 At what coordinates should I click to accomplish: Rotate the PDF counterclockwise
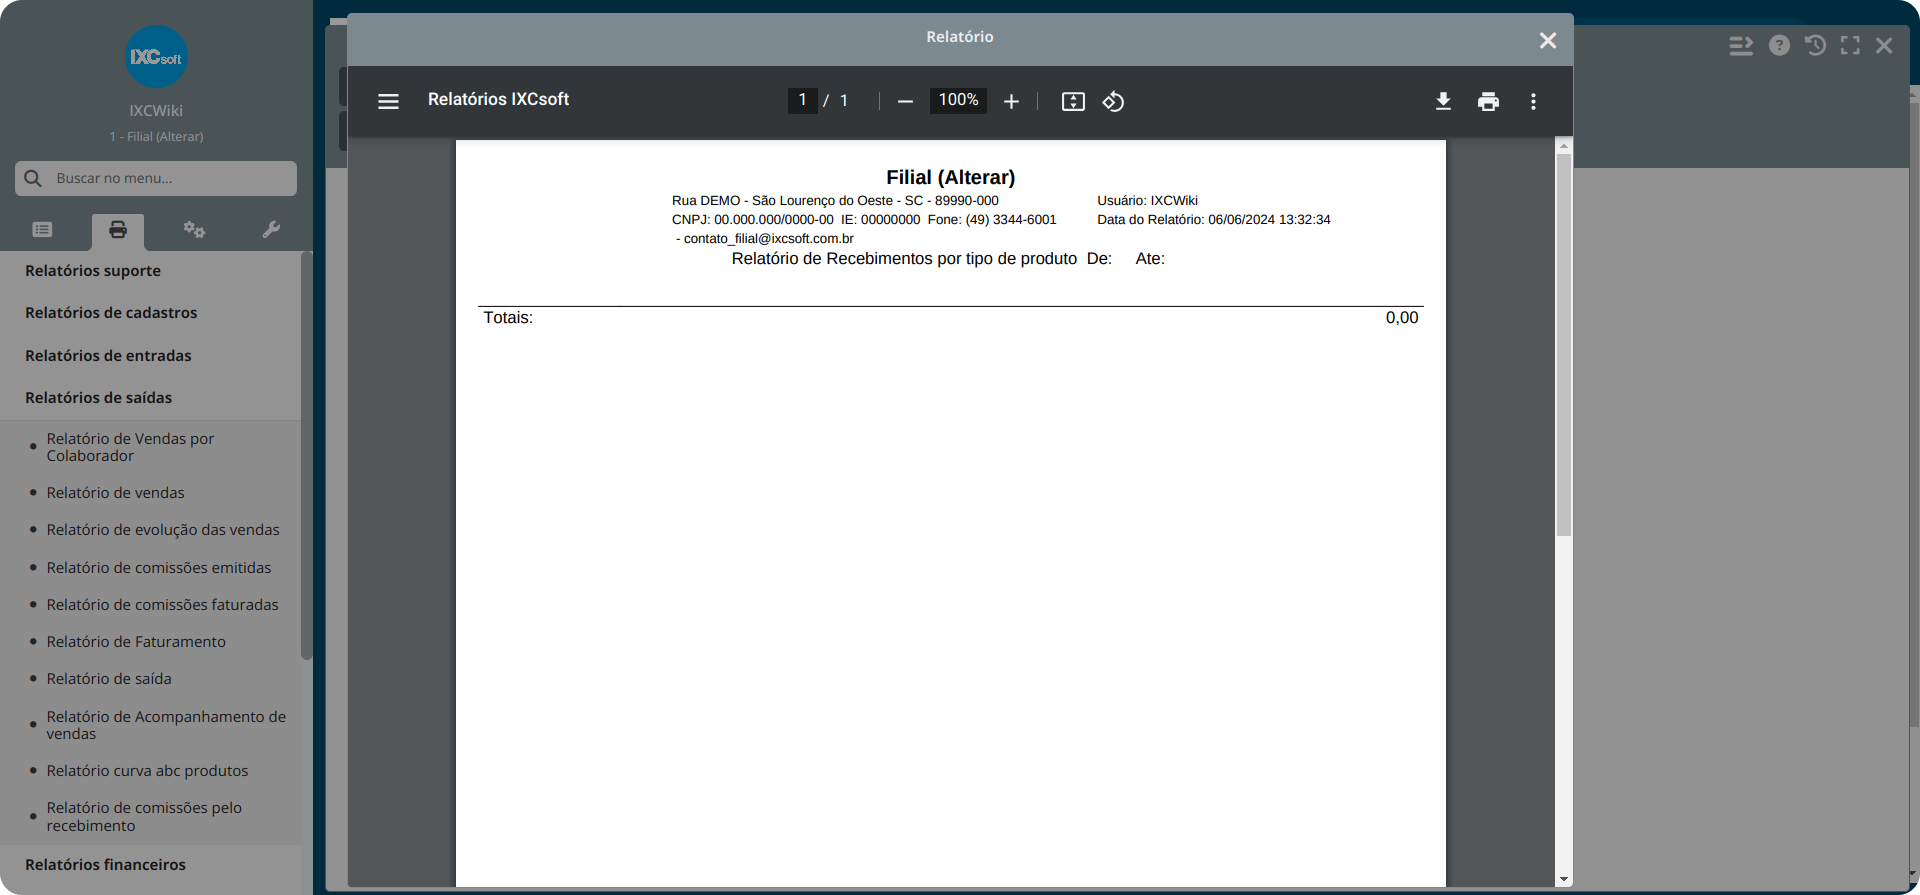(x=1113, y=101)
